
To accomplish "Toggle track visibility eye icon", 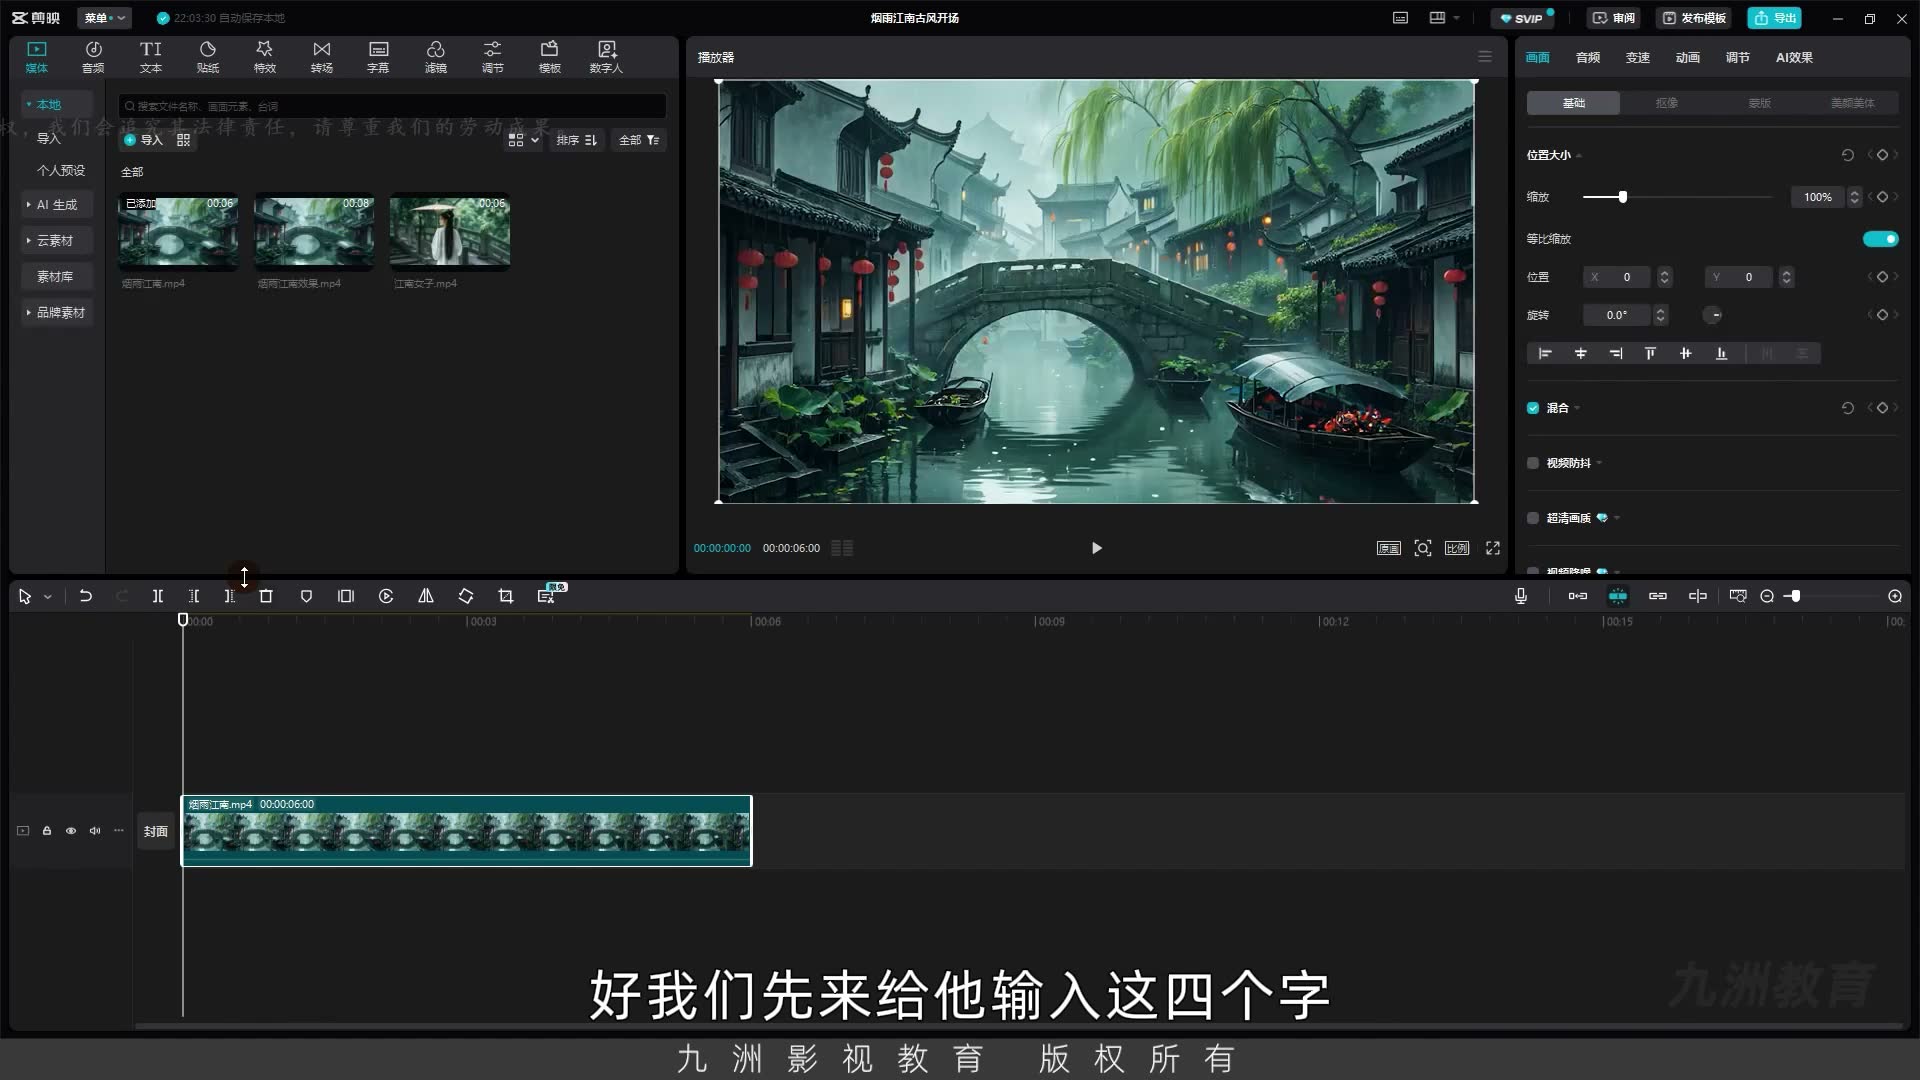I will click(71, 831).
